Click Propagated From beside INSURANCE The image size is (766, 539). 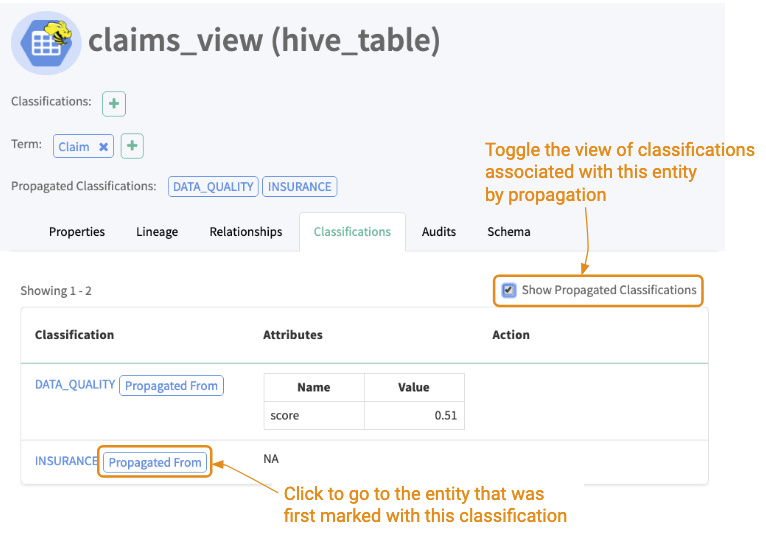click(155, 462)
